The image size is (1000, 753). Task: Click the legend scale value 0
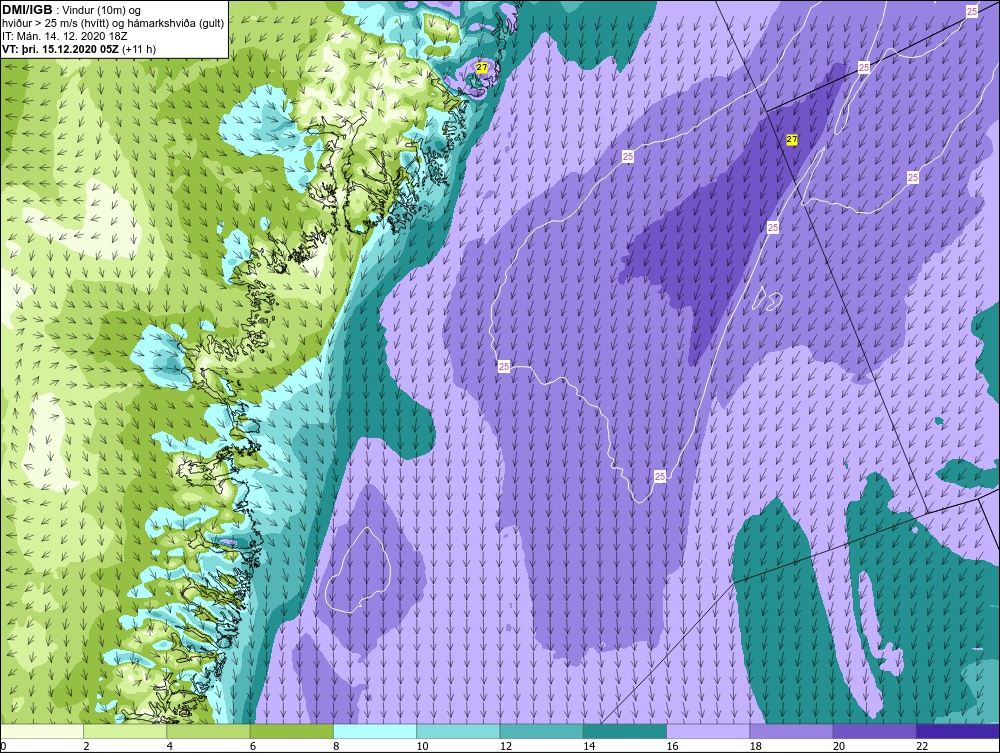pyautogui.click(x=3, y=746)
